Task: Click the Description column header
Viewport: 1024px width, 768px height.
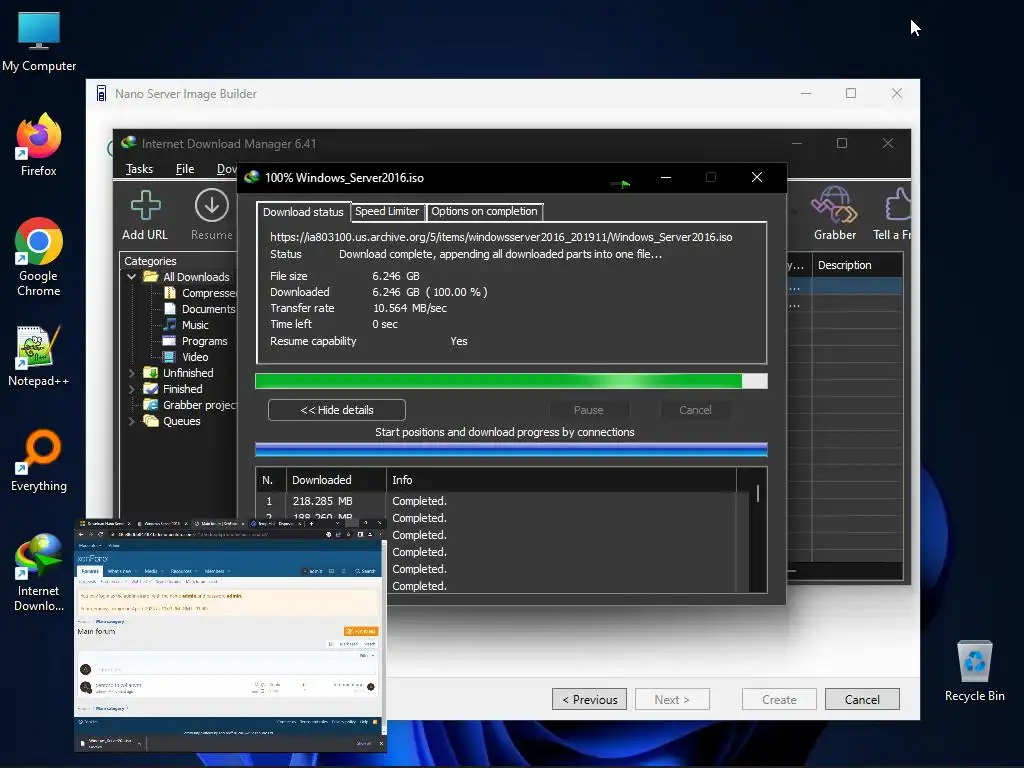Action: tap(857, 265)
